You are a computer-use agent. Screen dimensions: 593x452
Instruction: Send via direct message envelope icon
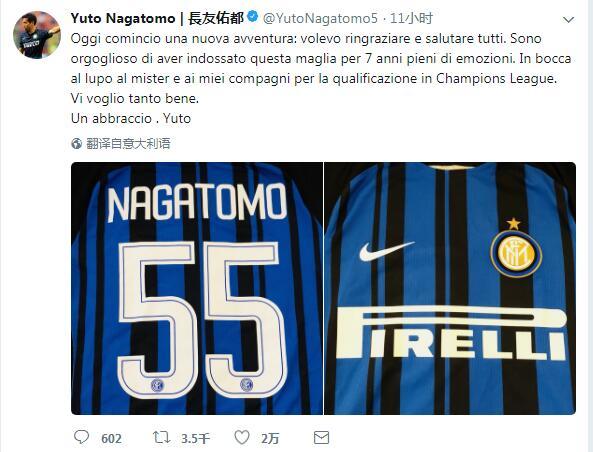point(321,438)
